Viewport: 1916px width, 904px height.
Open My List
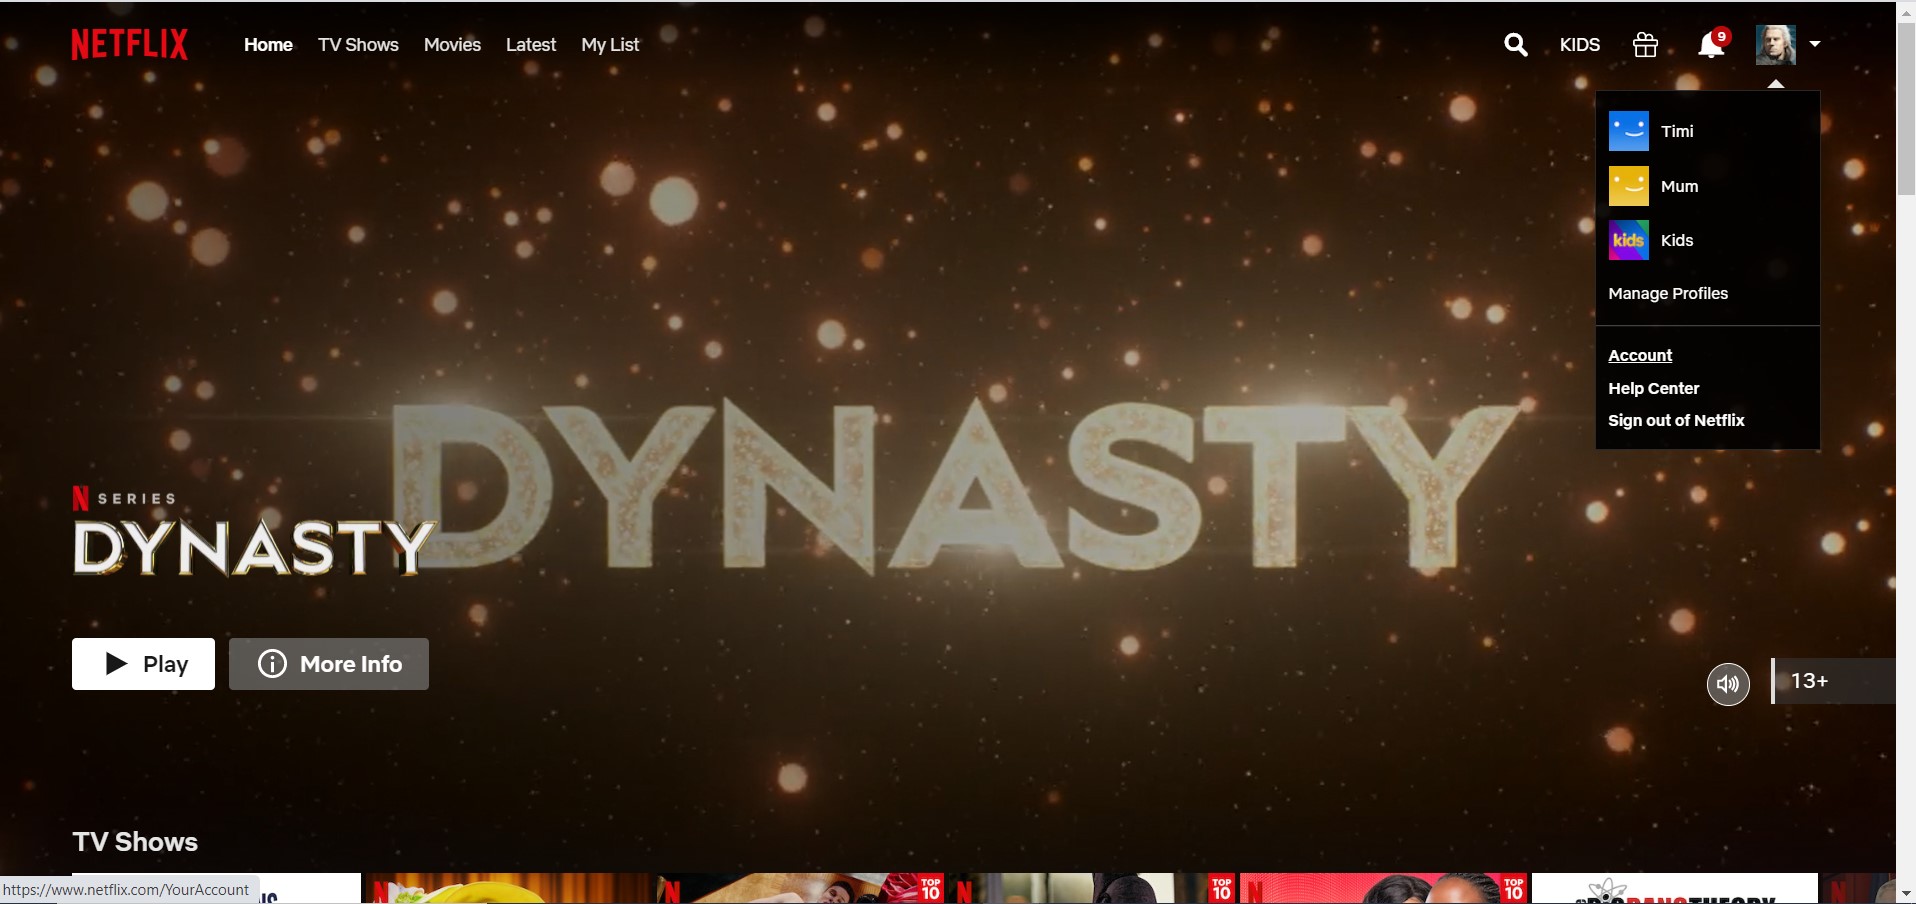610,45
